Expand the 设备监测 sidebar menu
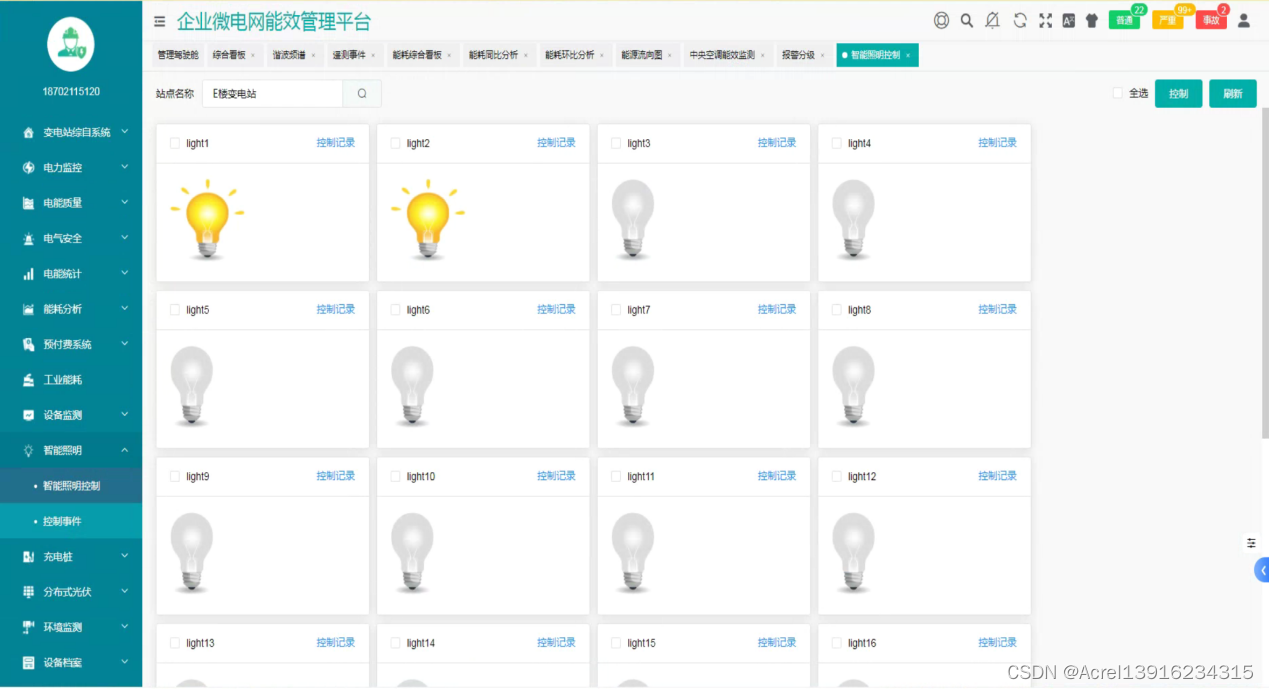This screenshot has width=1269, height=689. (x=71, y=415)
